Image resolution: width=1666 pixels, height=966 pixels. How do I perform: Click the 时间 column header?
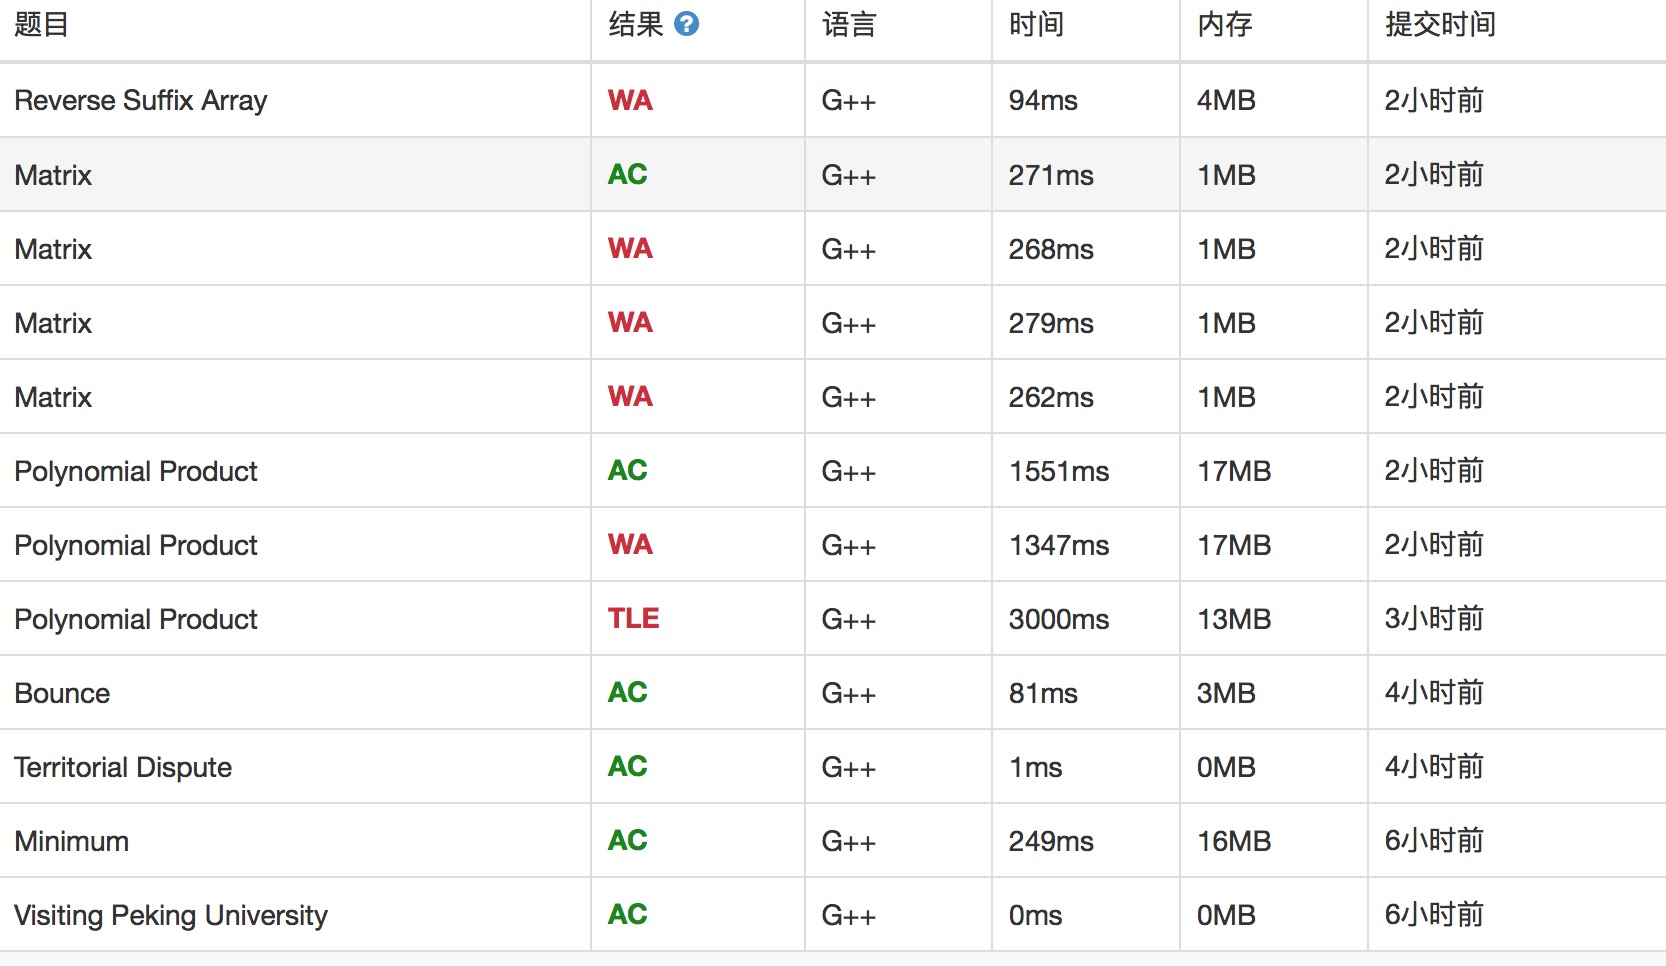tap(1036, 24)
